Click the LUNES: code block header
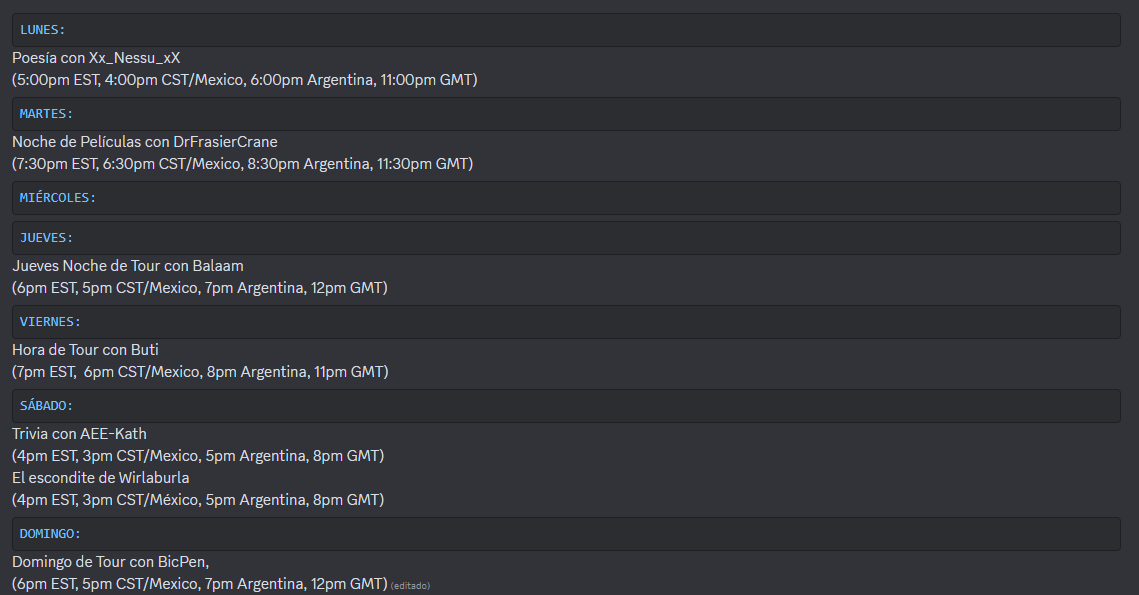 tap(566, 30)
